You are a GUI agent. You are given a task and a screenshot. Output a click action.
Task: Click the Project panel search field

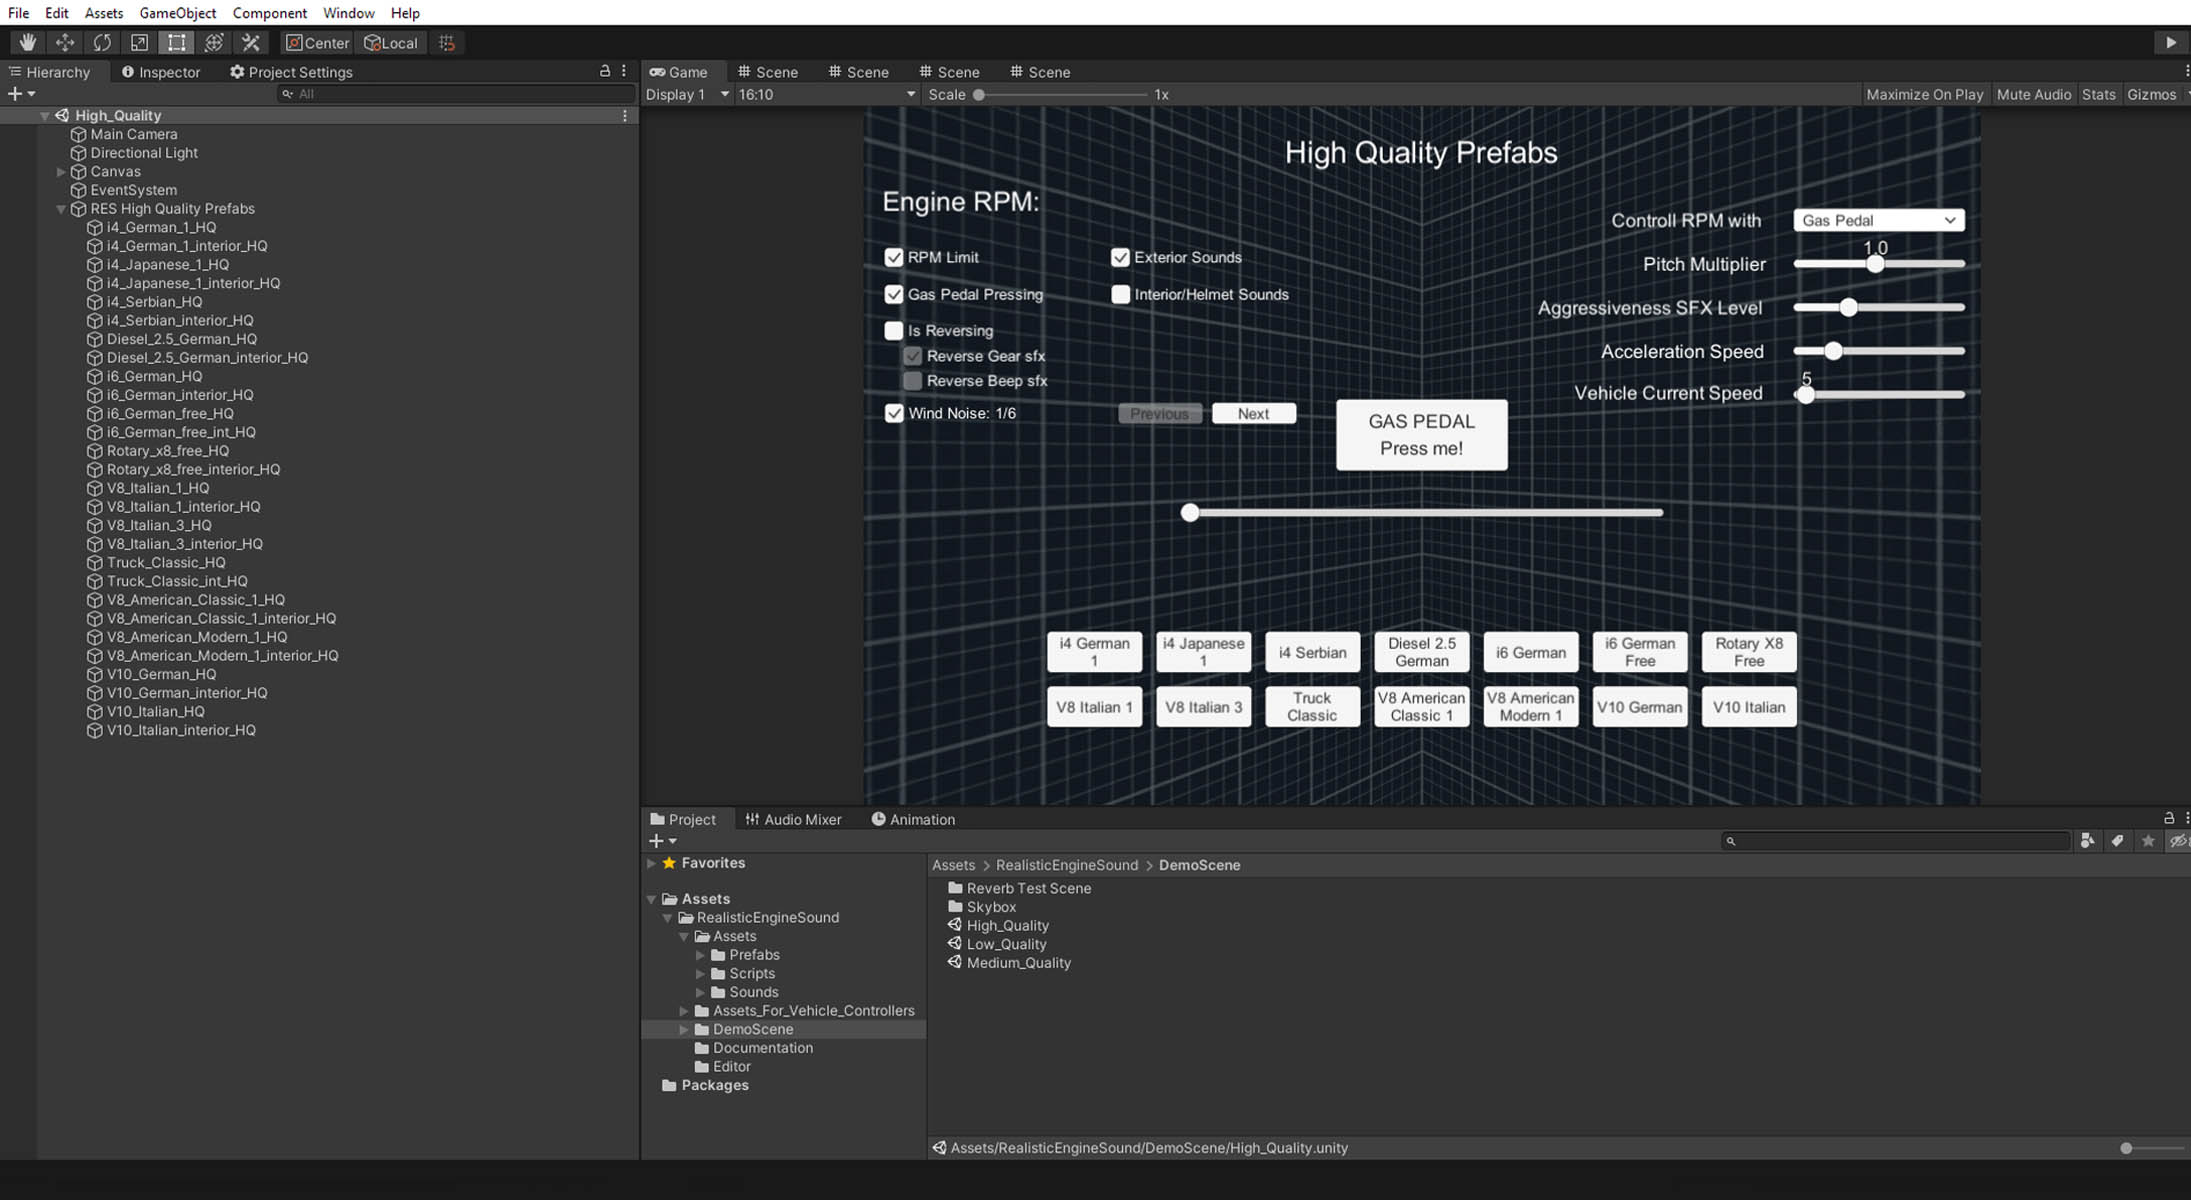[x=1896, y=841]
